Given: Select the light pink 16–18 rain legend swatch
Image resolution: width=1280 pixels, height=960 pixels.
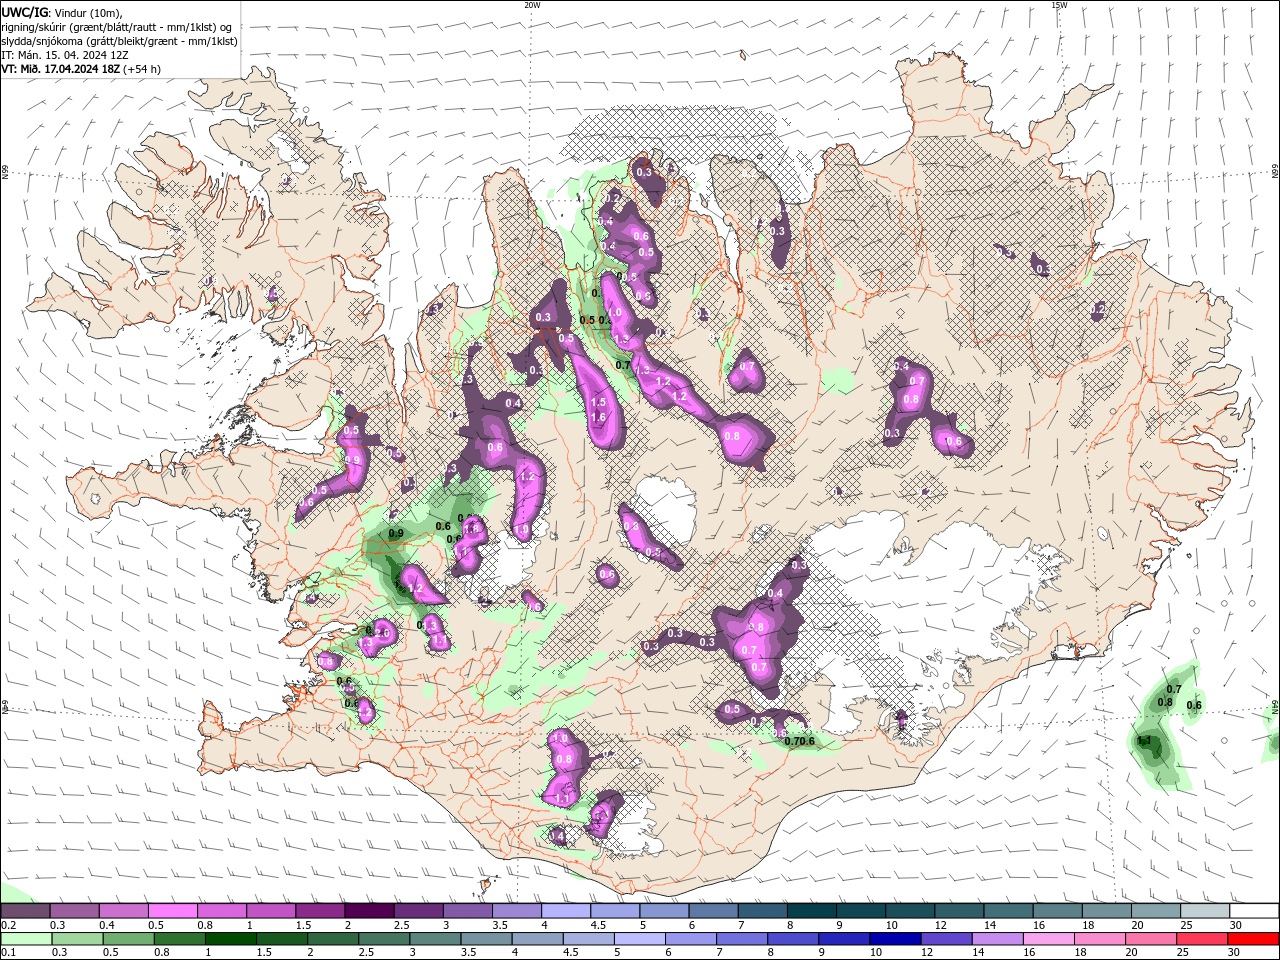Looking at the screenshot, I should pyautogui.click(x=1049, y=938).
